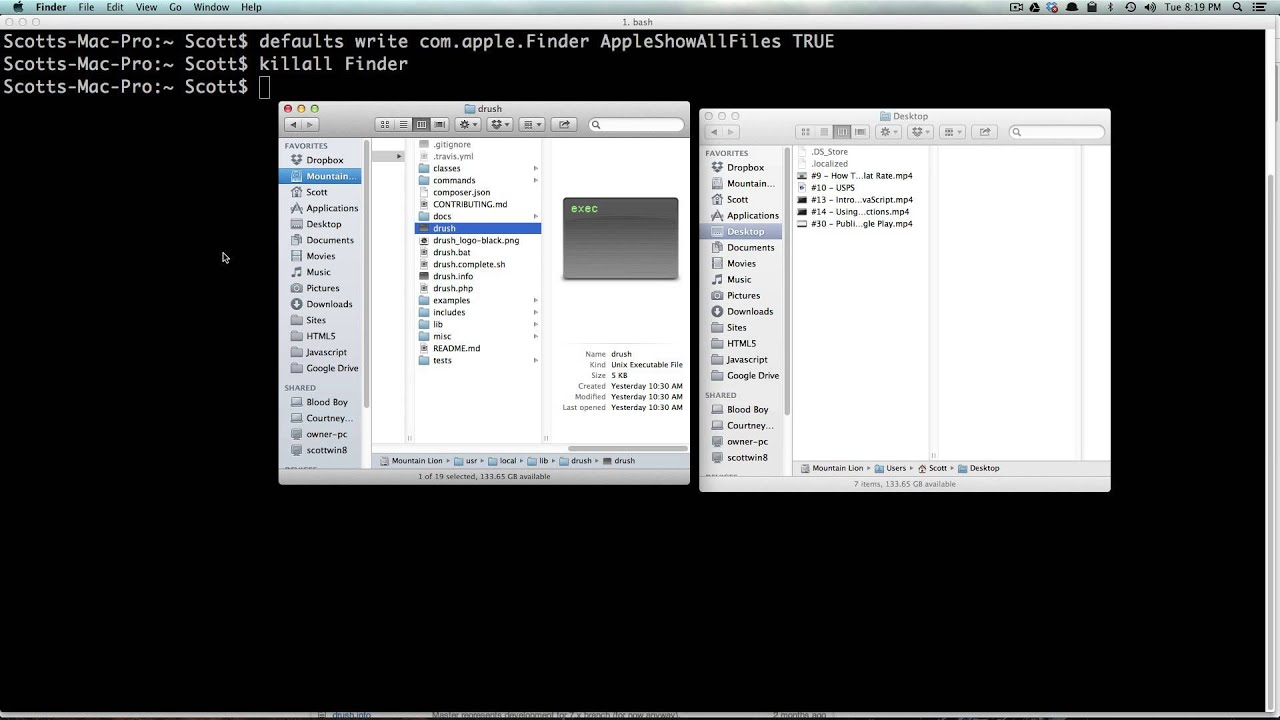Expand the classes folder
Viewport: 1280px width, 720px height.
[536, 168]
